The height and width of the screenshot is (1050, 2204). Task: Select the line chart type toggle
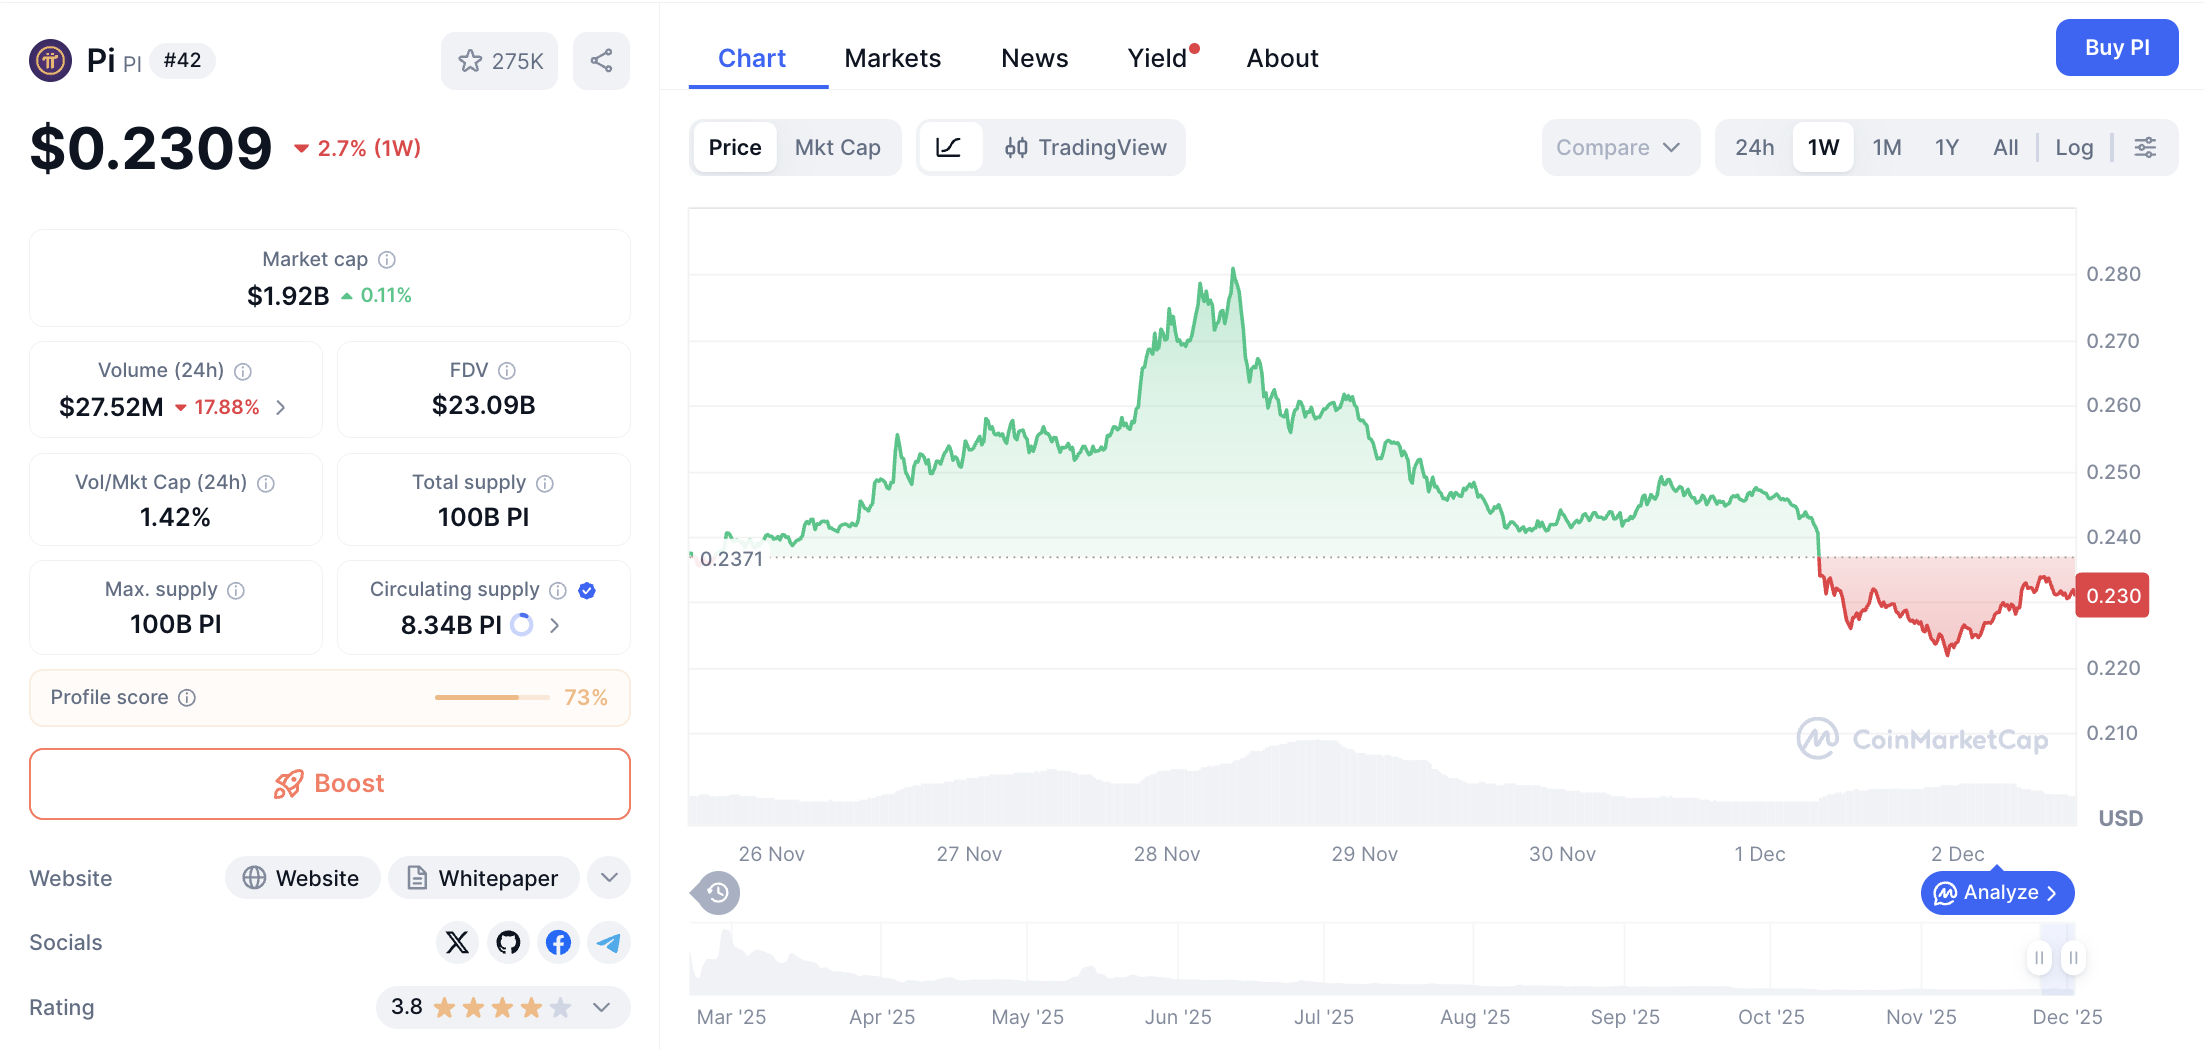(951, 147)
